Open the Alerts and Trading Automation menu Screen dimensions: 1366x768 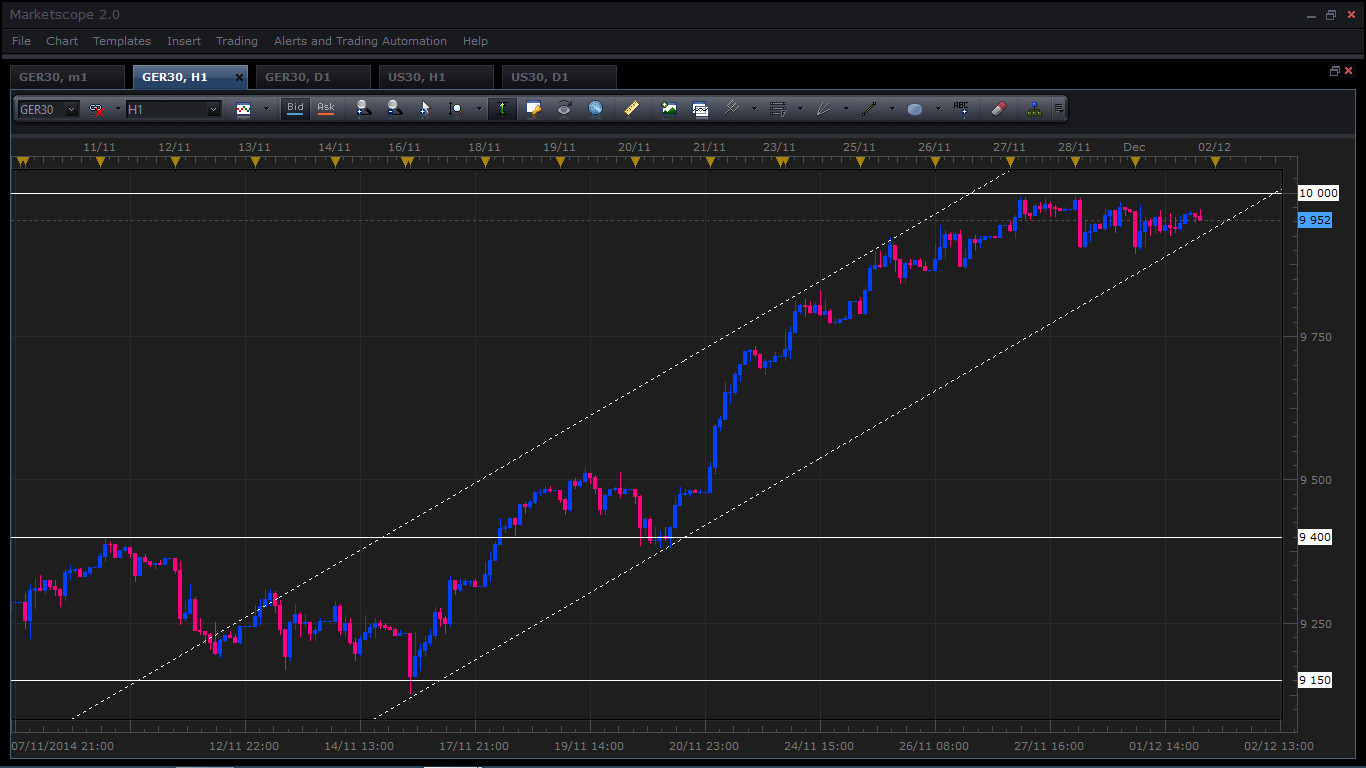360,41
